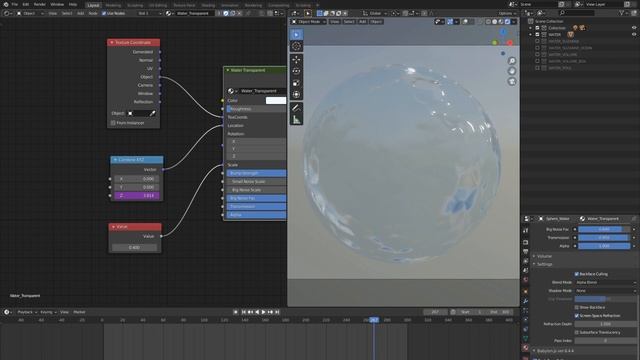Select the Select Box tool in viewport
The image size is (640, 360).
(x=296, y=35)
